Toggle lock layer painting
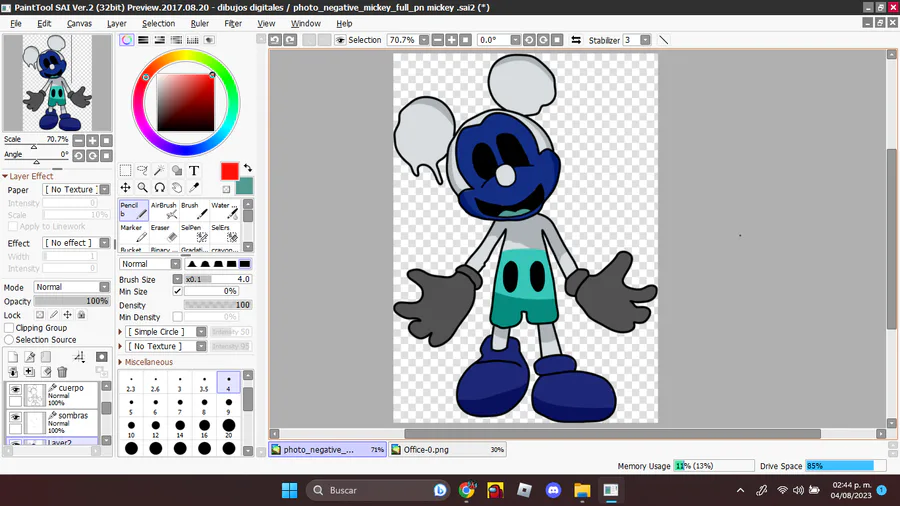 54,315
